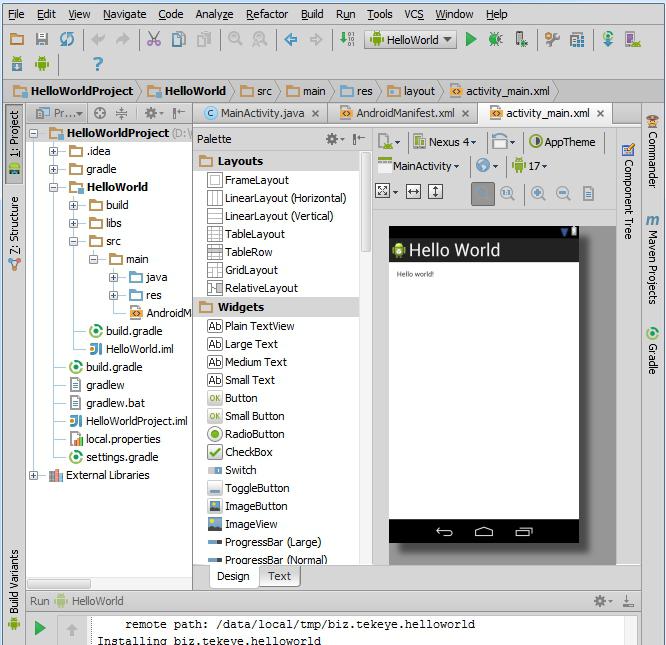Click the Open folder toolbar icon
This screenshot has height=645, width=666.
[x=17, y=39]
